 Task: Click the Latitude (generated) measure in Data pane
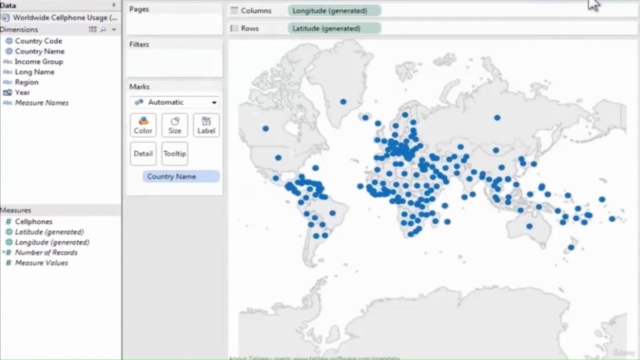[49, 232]
